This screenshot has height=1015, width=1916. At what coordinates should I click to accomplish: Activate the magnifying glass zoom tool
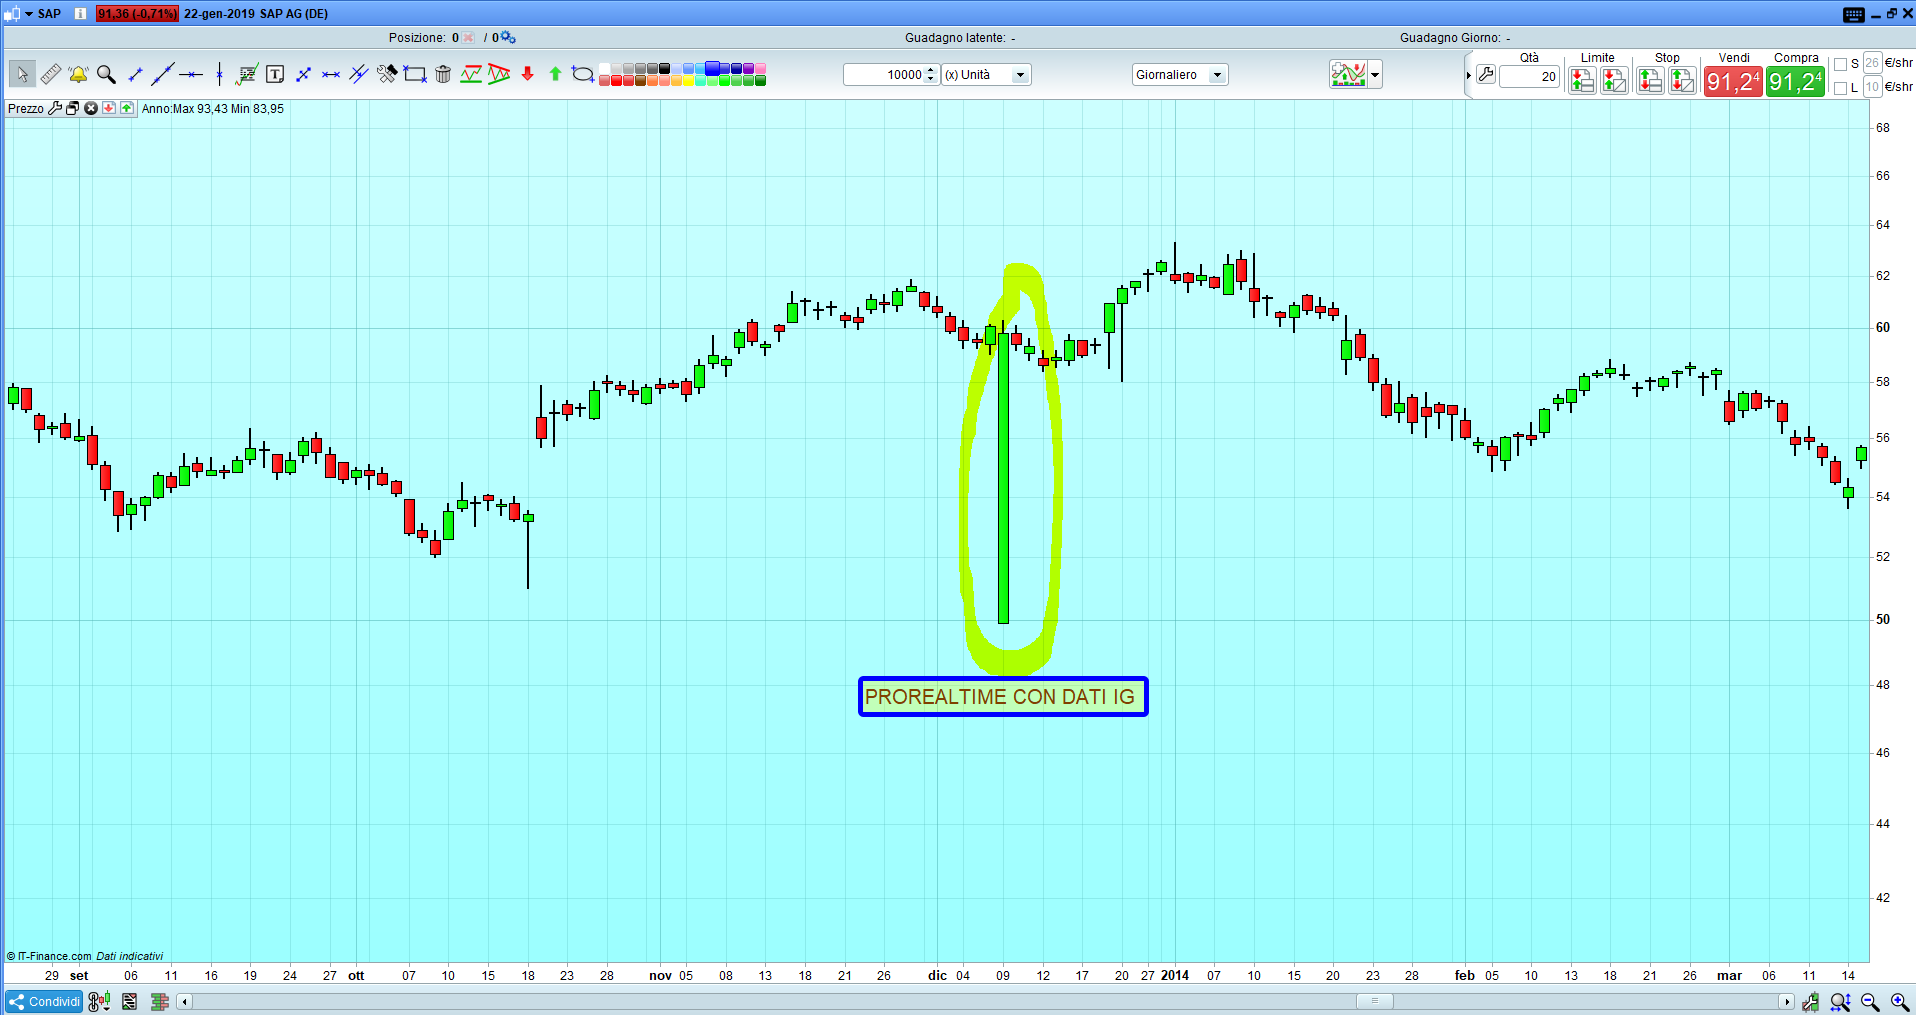click(x=106, y=74)
